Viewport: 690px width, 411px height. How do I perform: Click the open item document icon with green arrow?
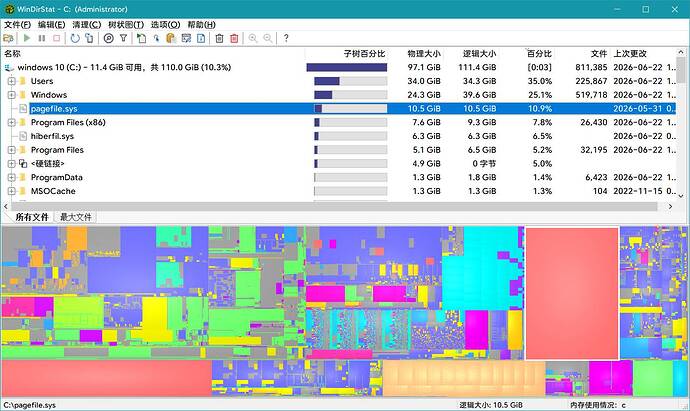(141, 38)
